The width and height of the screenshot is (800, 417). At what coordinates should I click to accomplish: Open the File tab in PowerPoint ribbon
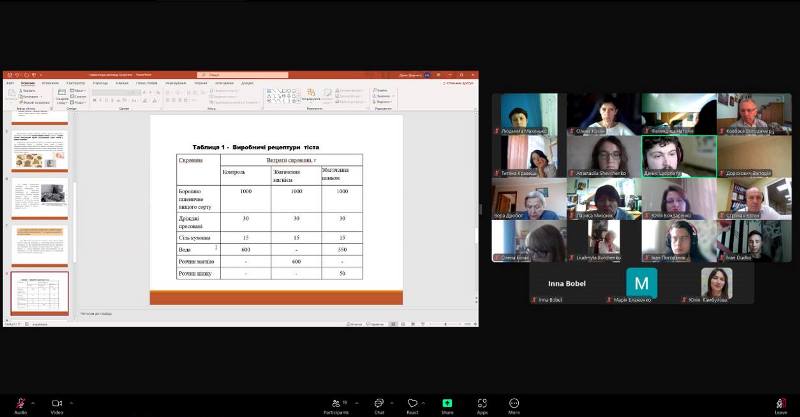click(x=9, y=83)
